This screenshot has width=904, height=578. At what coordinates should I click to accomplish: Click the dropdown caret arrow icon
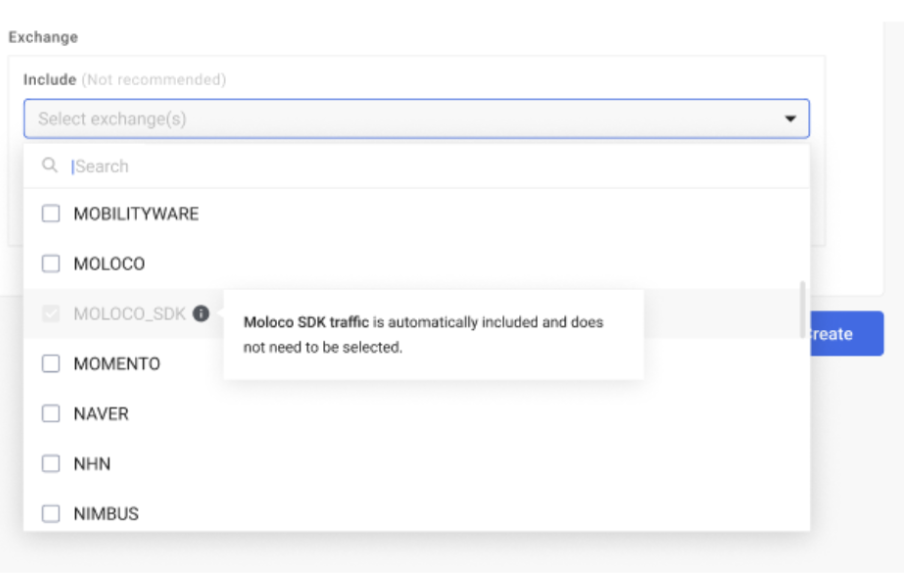point(790,119)
